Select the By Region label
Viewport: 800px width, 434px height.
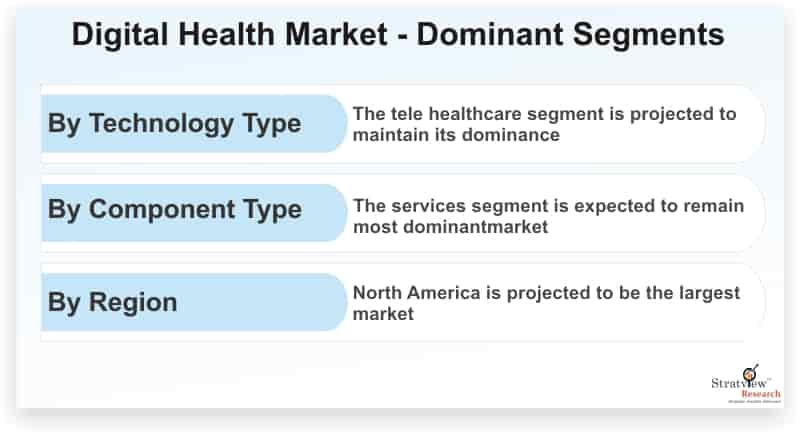click(112, 302)
